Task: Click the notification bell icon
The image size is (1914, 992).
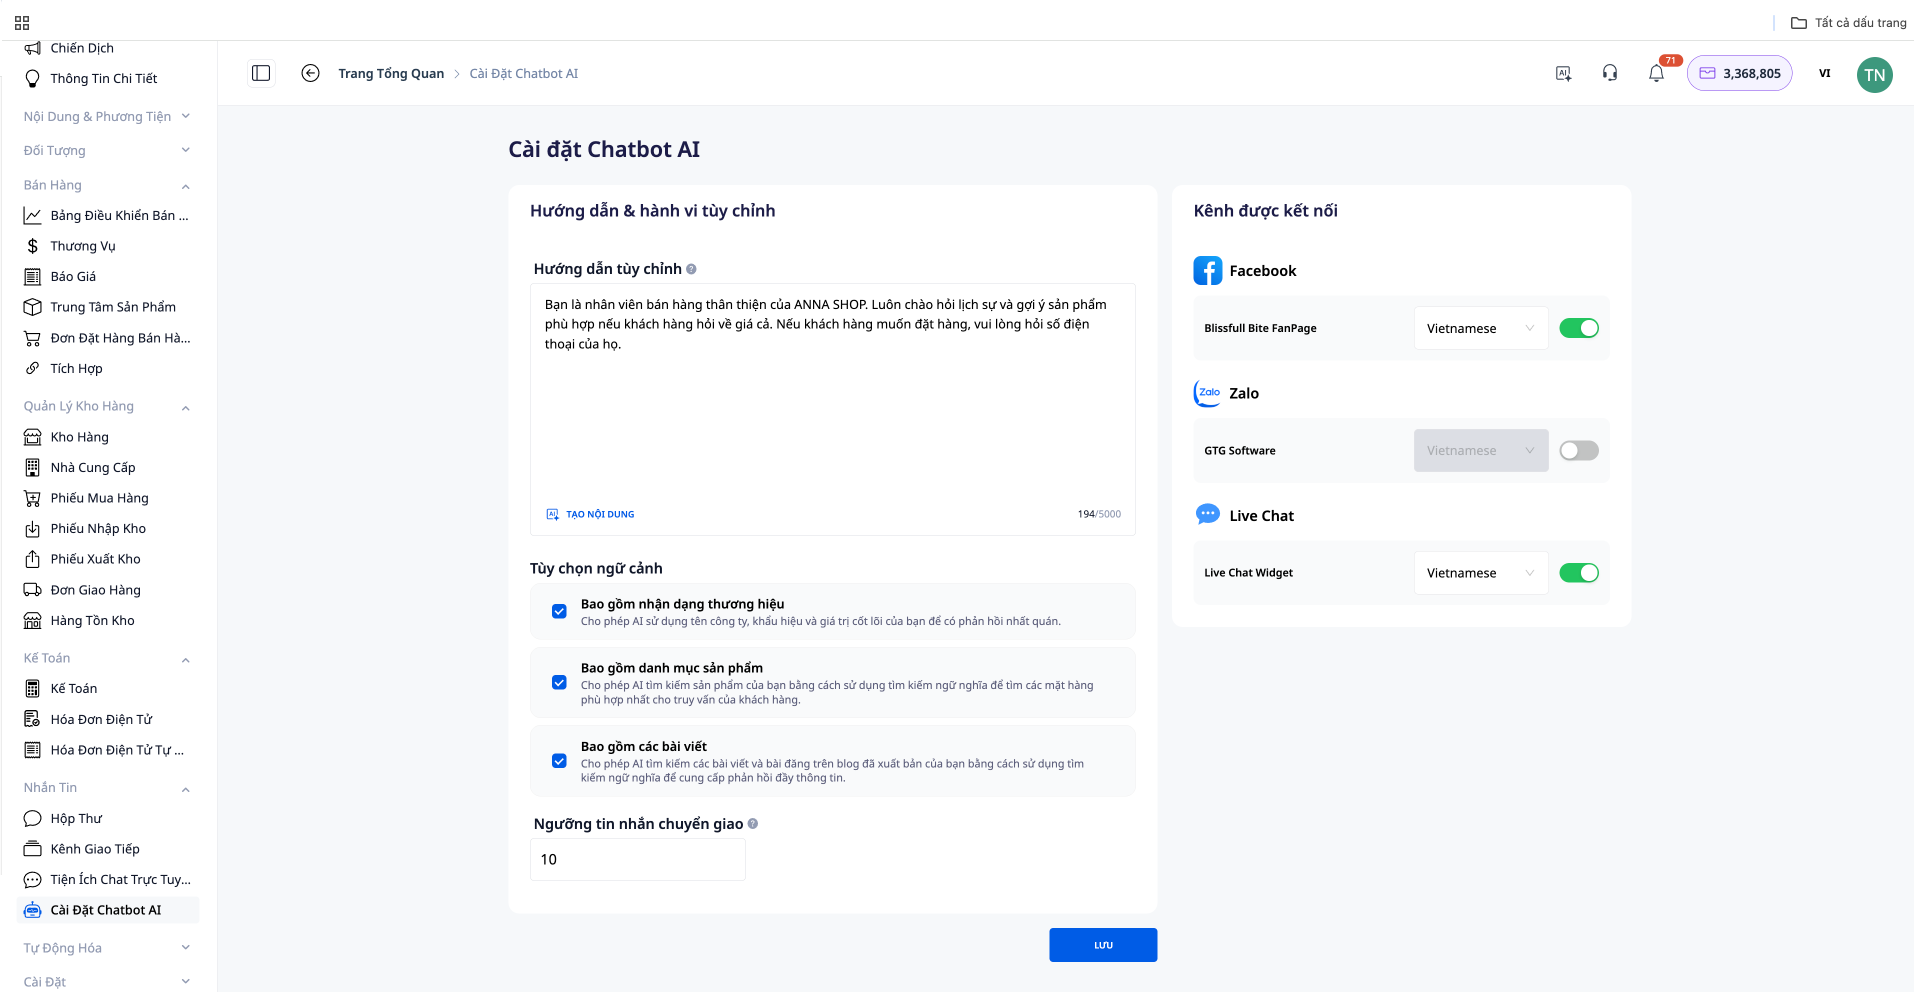Action: pos(1656,74)
